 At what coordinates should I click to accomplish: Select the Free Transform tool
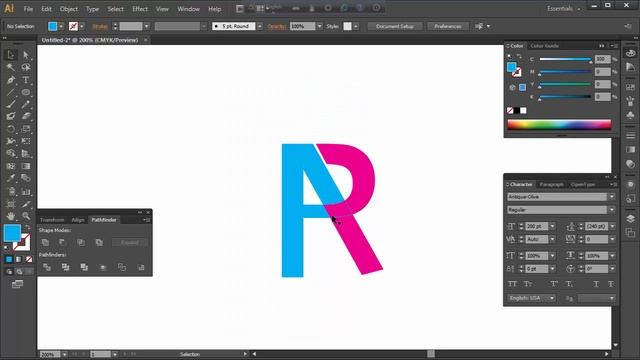[26, 141]
